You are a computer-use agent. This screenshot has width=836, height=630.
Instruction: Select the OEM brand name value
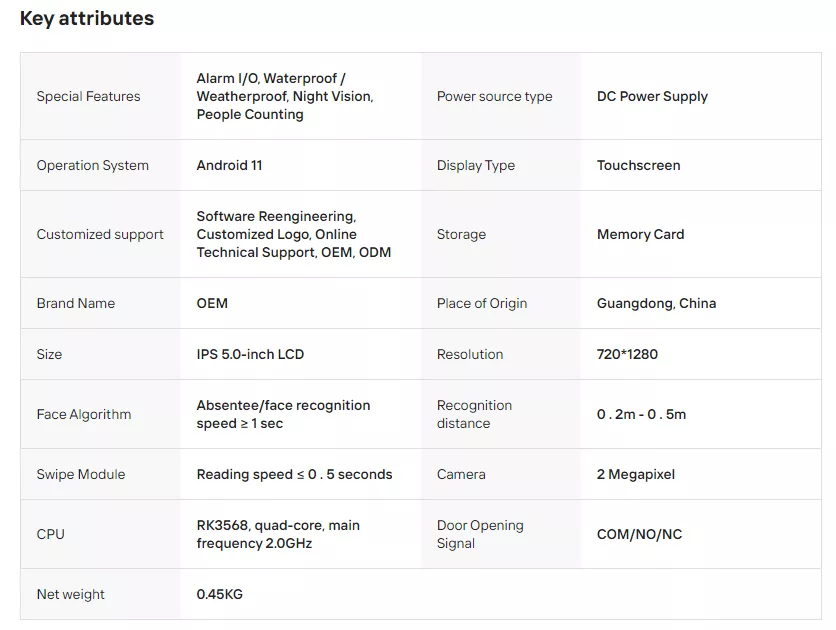point(212,303)
